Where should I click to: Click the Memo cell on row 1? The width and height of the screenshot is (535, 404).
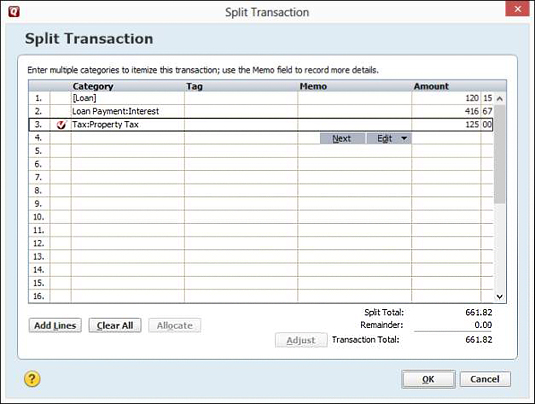(355, 98)
